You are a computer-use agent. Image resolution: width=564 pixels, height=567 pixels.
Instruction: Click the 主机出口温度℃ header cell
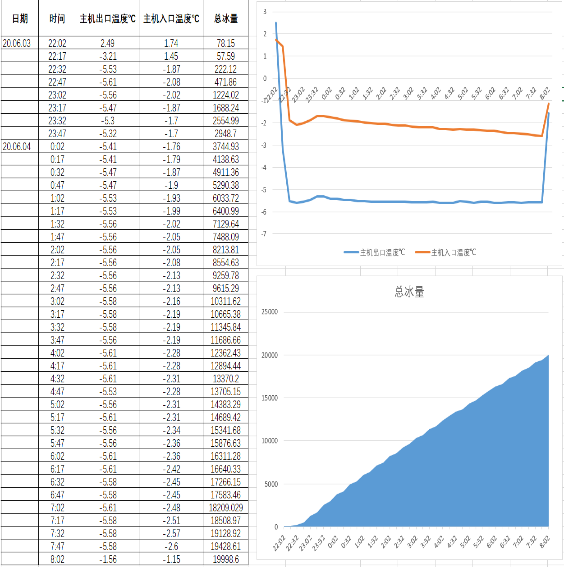[107, 18]
